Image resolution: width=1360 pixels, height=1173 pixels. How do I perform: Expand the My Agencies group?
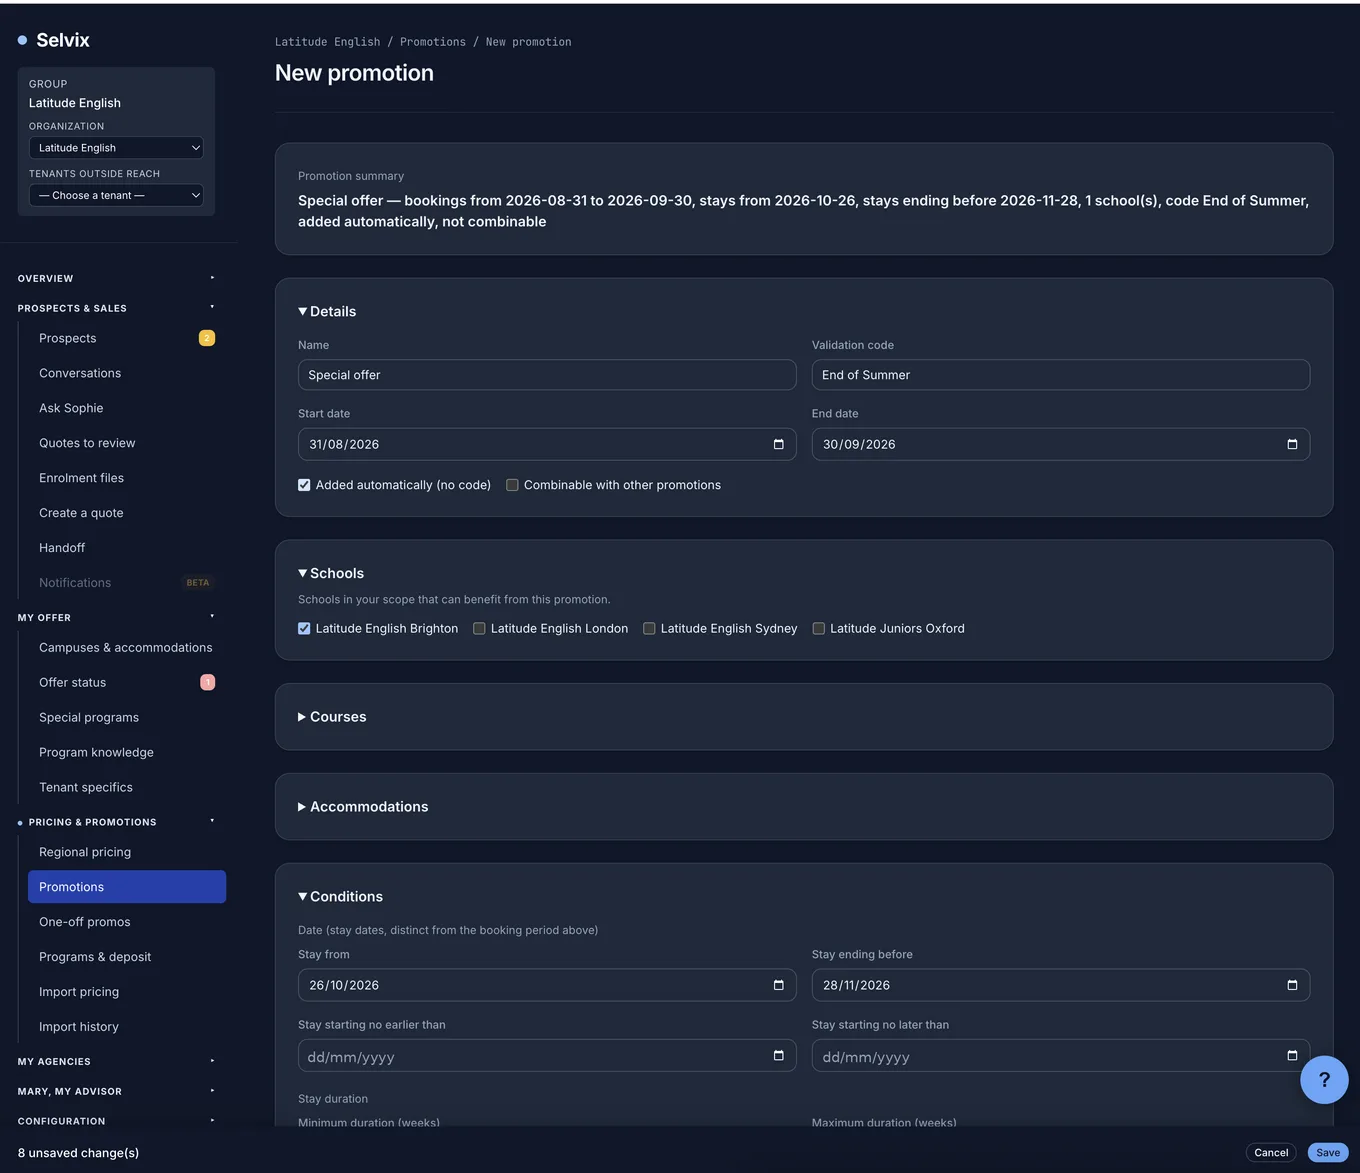(116, 1061)
